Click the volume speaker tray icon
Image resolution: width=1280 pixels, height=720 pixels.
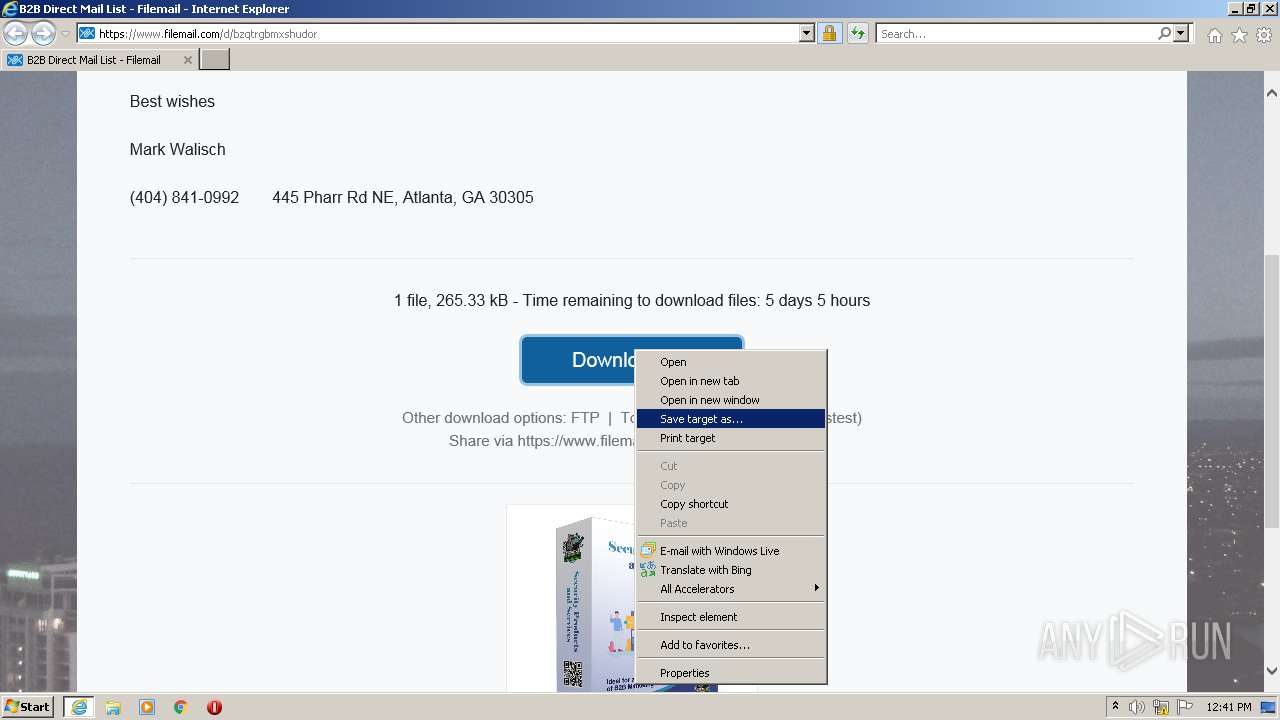1137,707
